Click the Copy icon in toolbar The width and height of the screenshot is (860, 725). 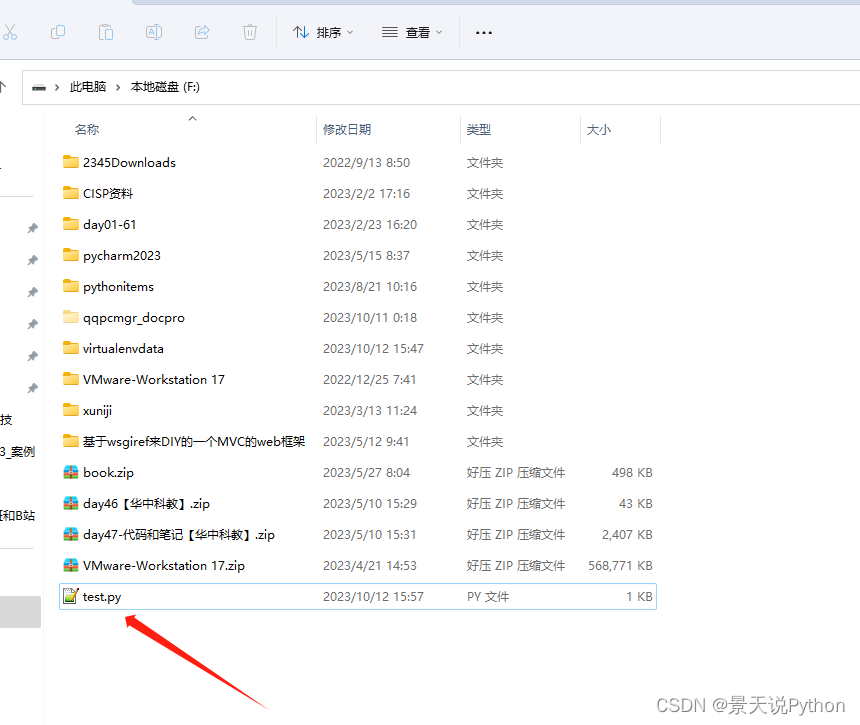[58, 32]
